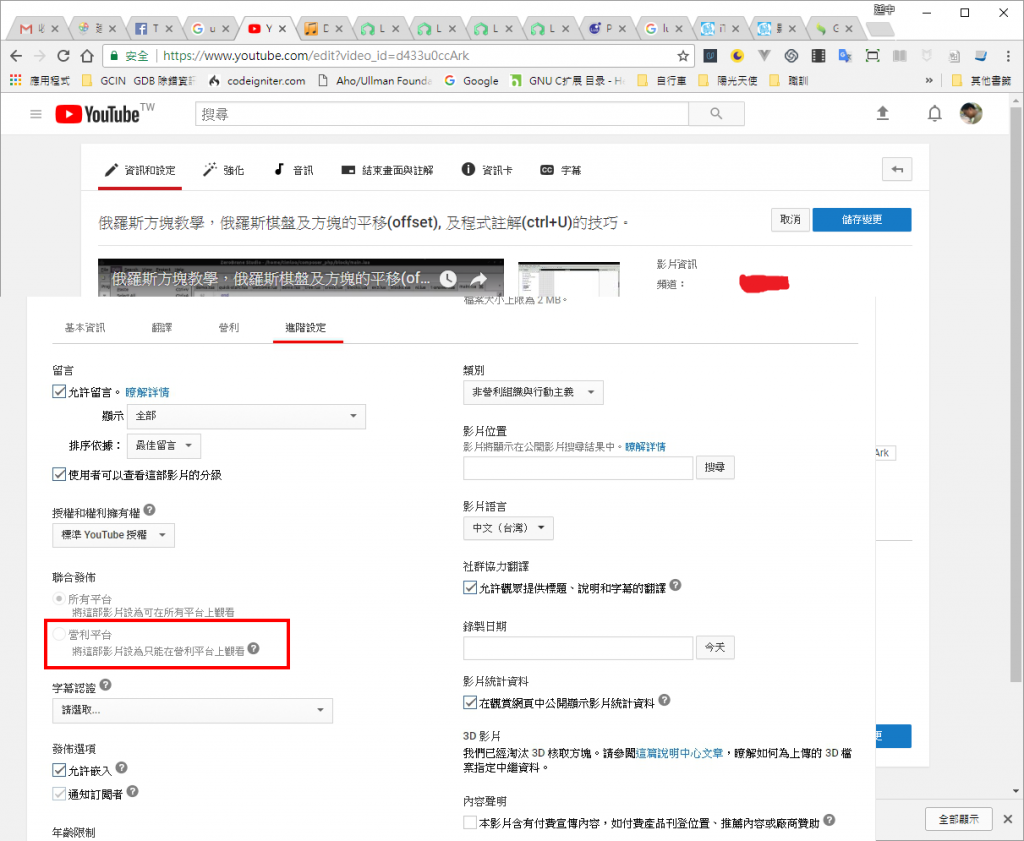Toggle the 通知訂閱者 checkbox
Image resolution: width=1024 pixels, height=841 pixels.
tap(59, 794)
